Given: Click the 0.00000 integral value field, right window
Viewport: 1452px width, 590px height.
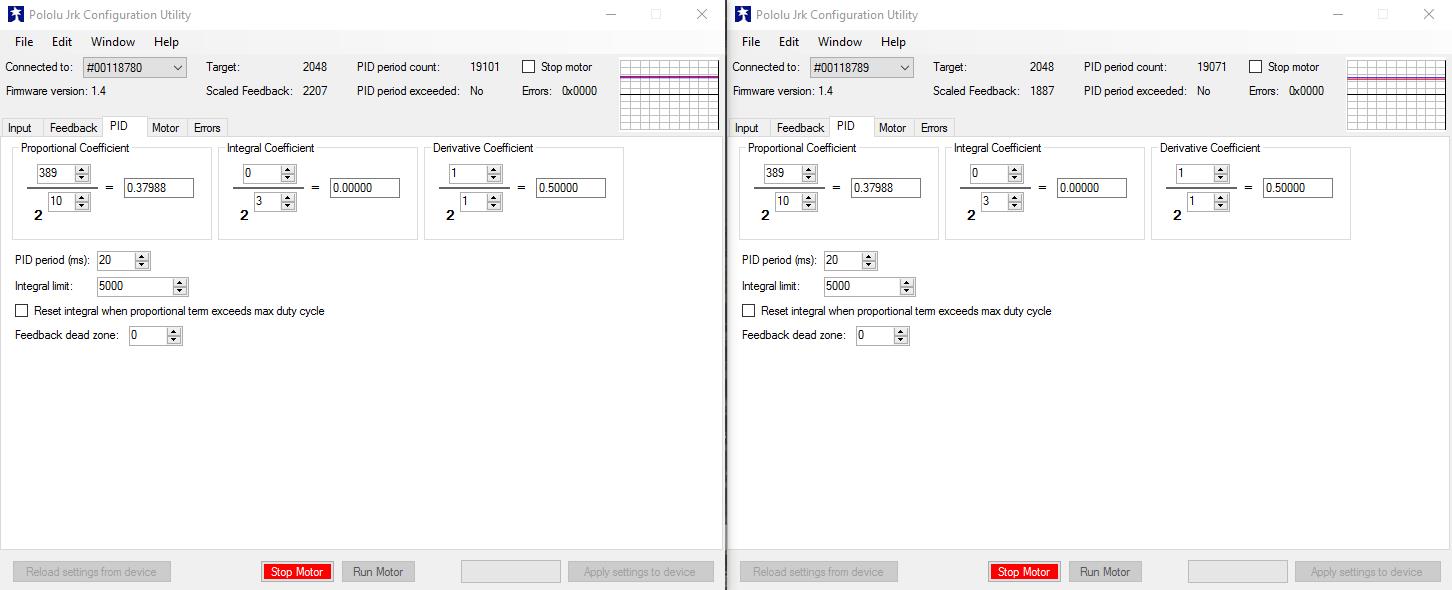Looking at the screenshot, I should click(1092, 188).
